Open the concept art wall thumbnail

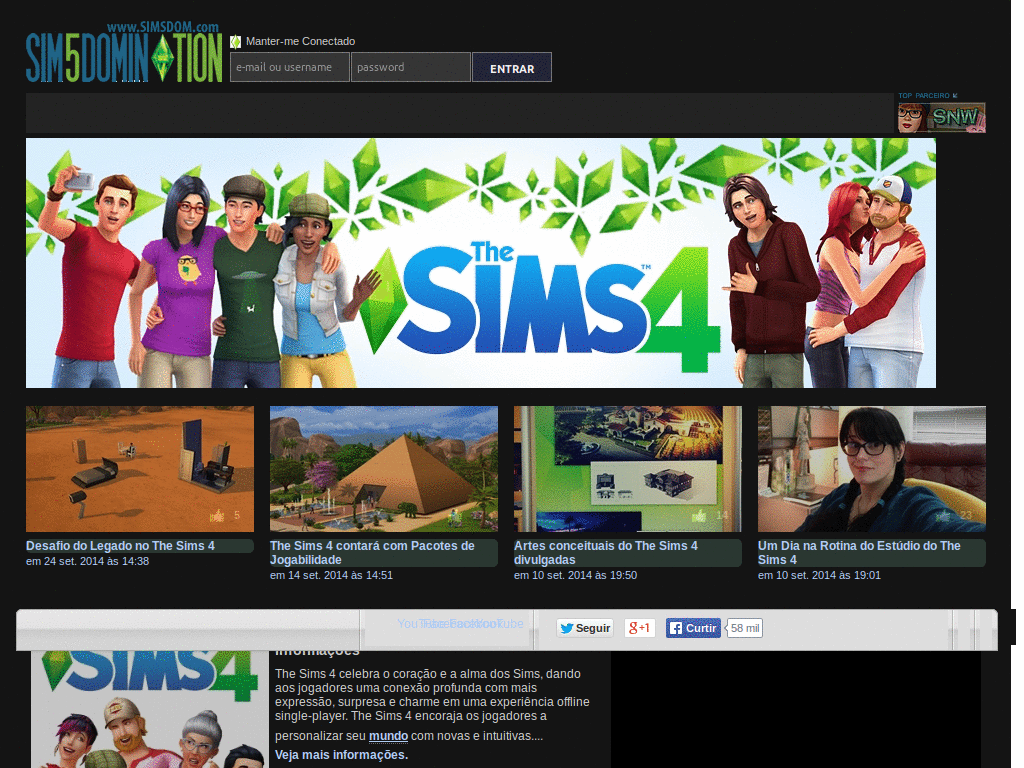point(628,469)
